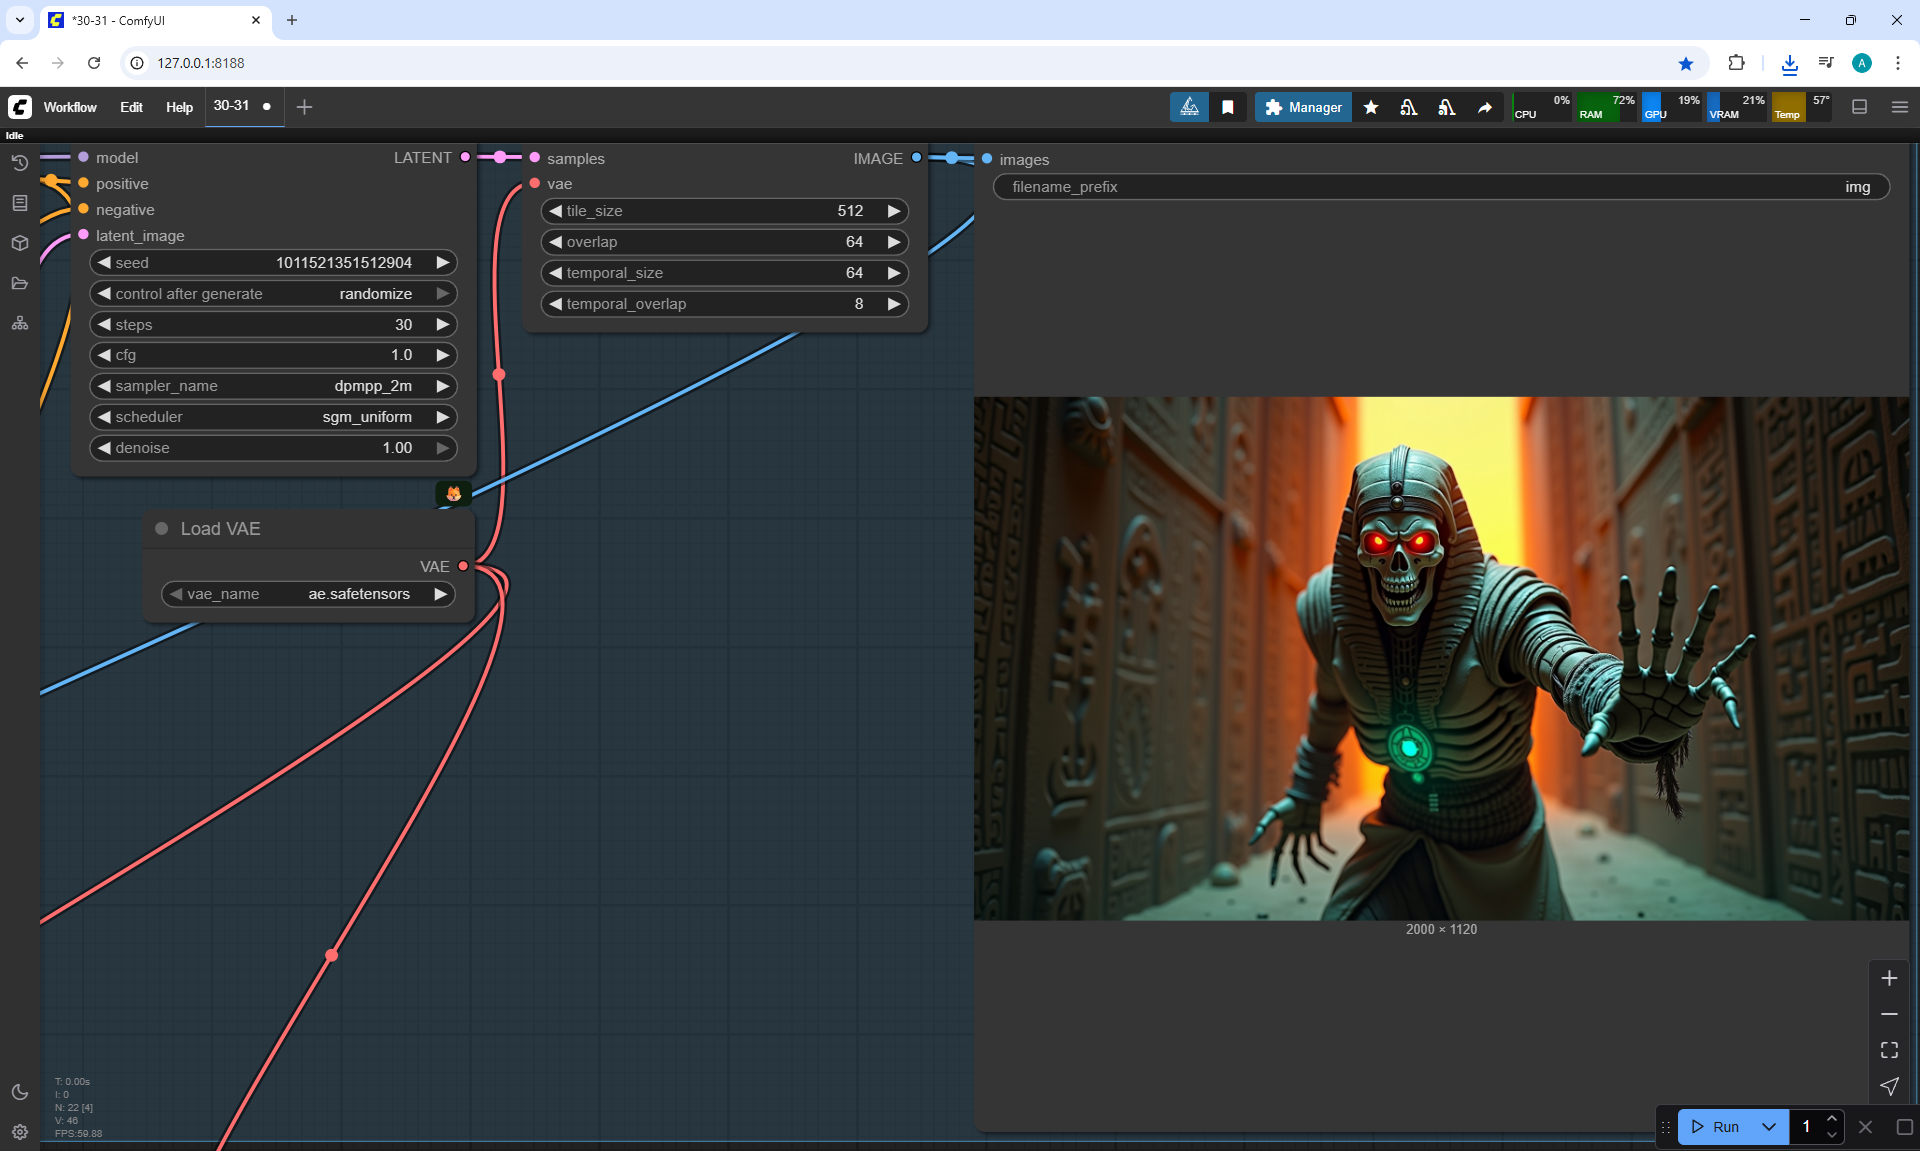Open the scheduler sgm_uniform dropdown
The width and height of the screenshot is (1920, 1151).
(x=272, y=417)
